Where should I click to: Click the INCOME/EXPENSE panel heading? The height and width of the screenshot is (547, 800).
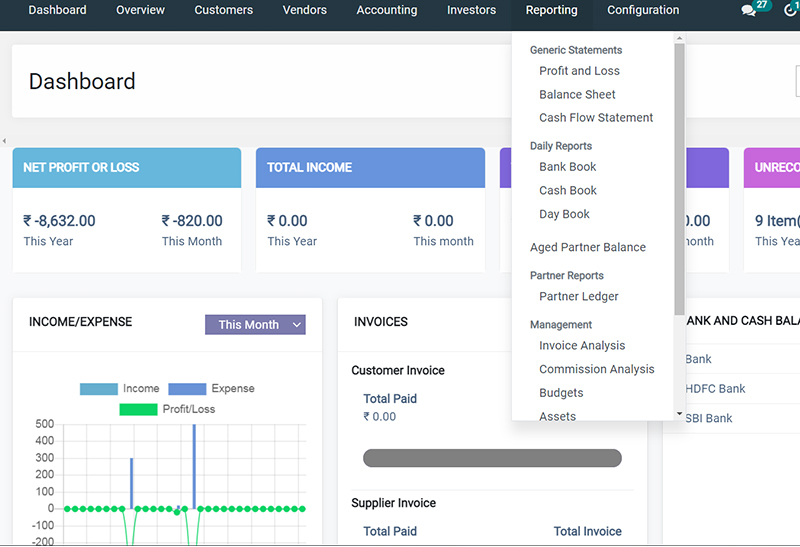click(80, 322)
